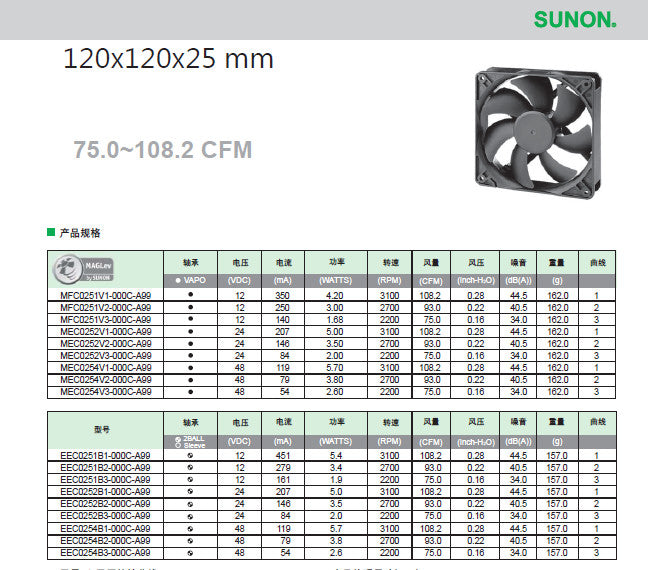
Task: Click current value 279 for EEC0251B2
Action: point(283,467)
